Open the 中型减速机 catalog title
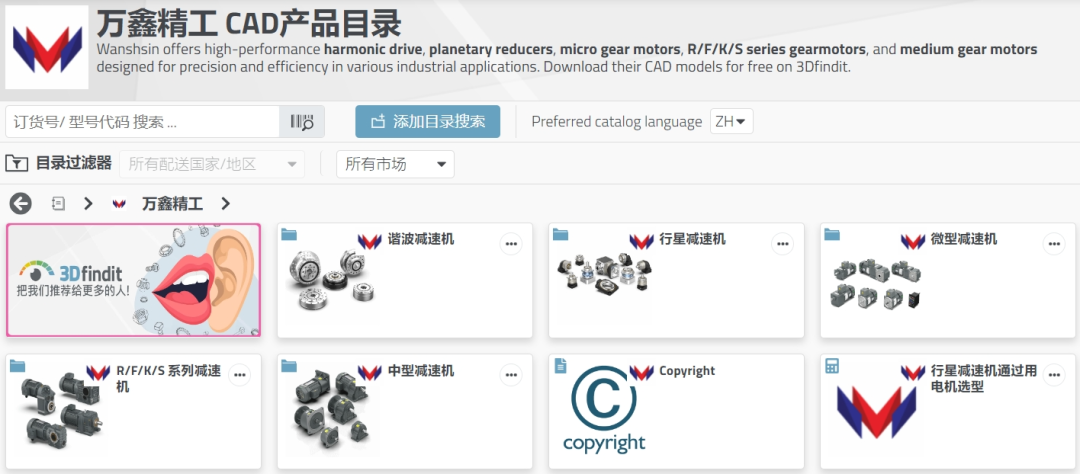Screen dimensions: 1080x474 coord(421,370)
